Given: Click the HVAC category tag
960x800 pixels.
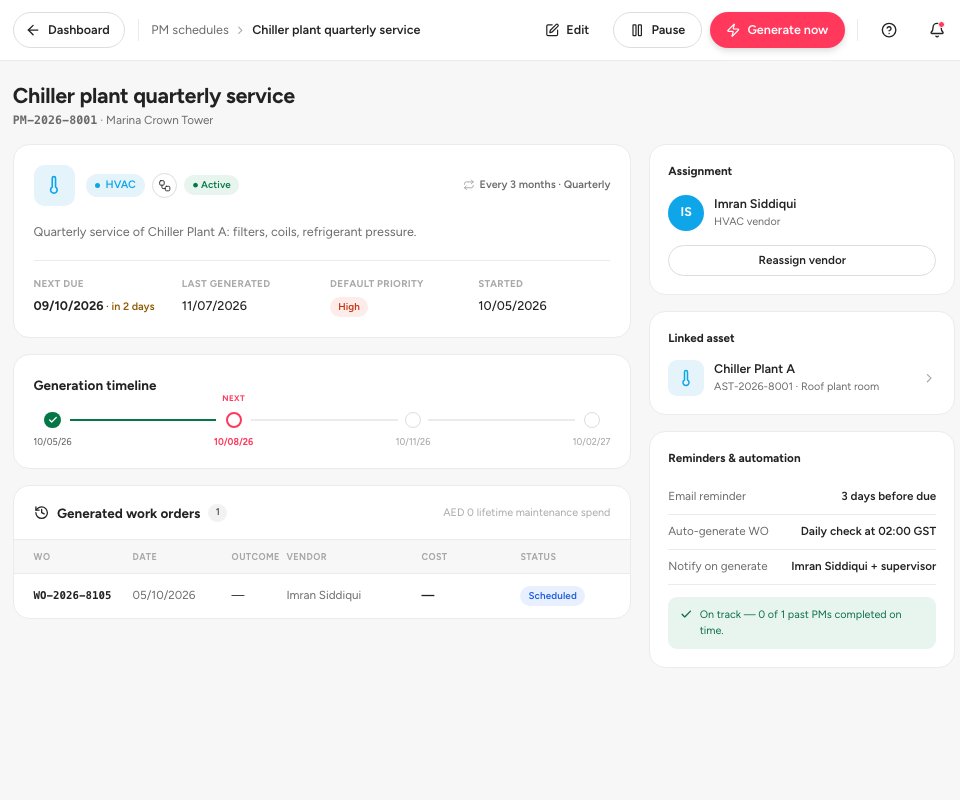Looking at the screenshot, I should tap(115, 185).
